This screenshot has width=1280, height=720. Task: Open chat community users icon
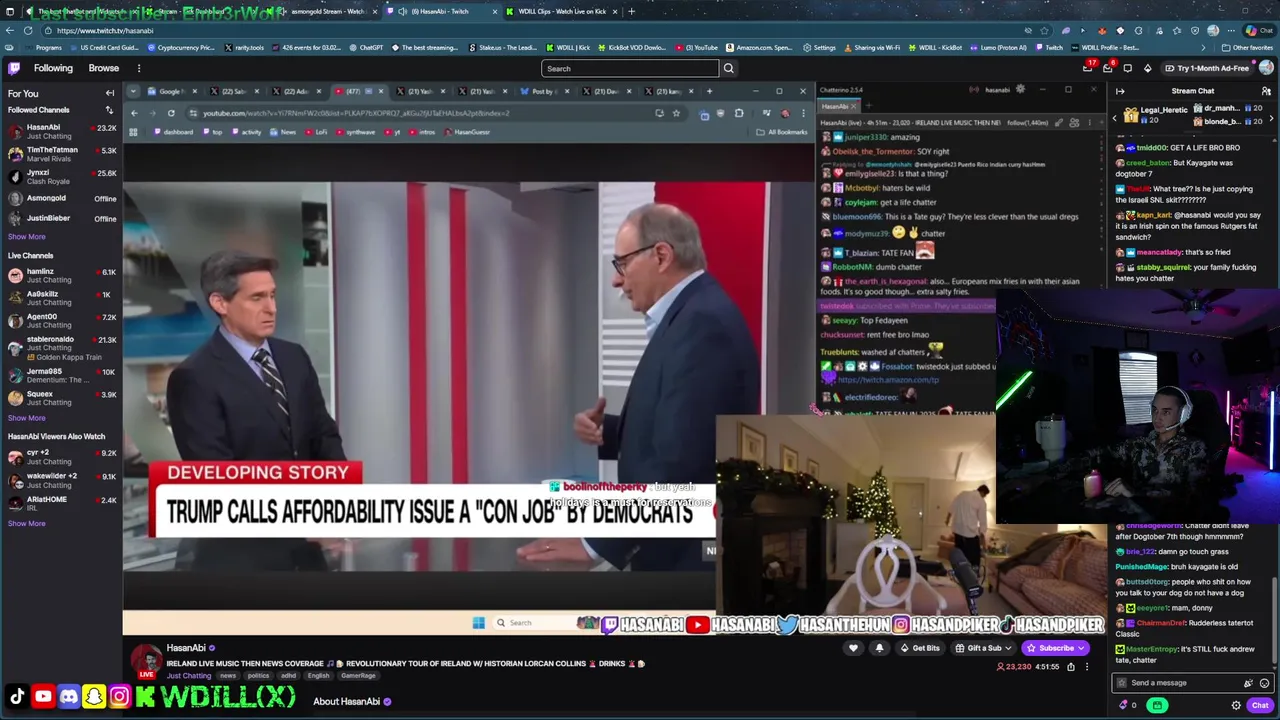point(1266,91)
